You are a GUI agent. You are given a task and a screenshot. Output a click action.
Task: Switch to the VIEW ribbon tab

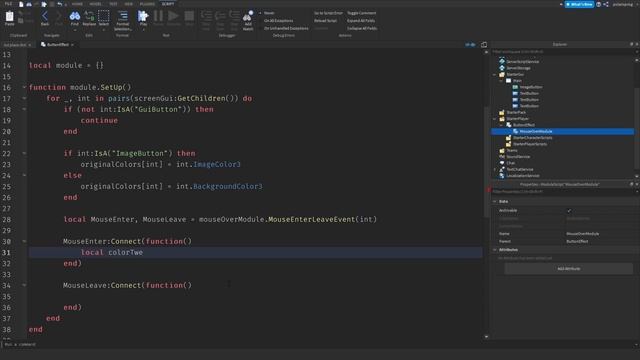pyautogui.click(x=129, y=4)
